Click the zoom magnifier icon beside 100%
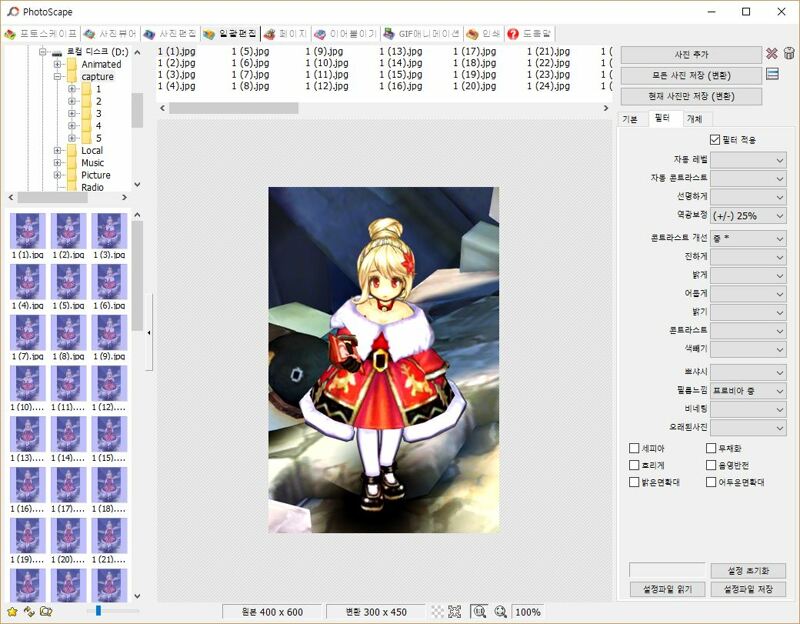The image size is (800, 624). pyautogui.click(x=500, y=611)
